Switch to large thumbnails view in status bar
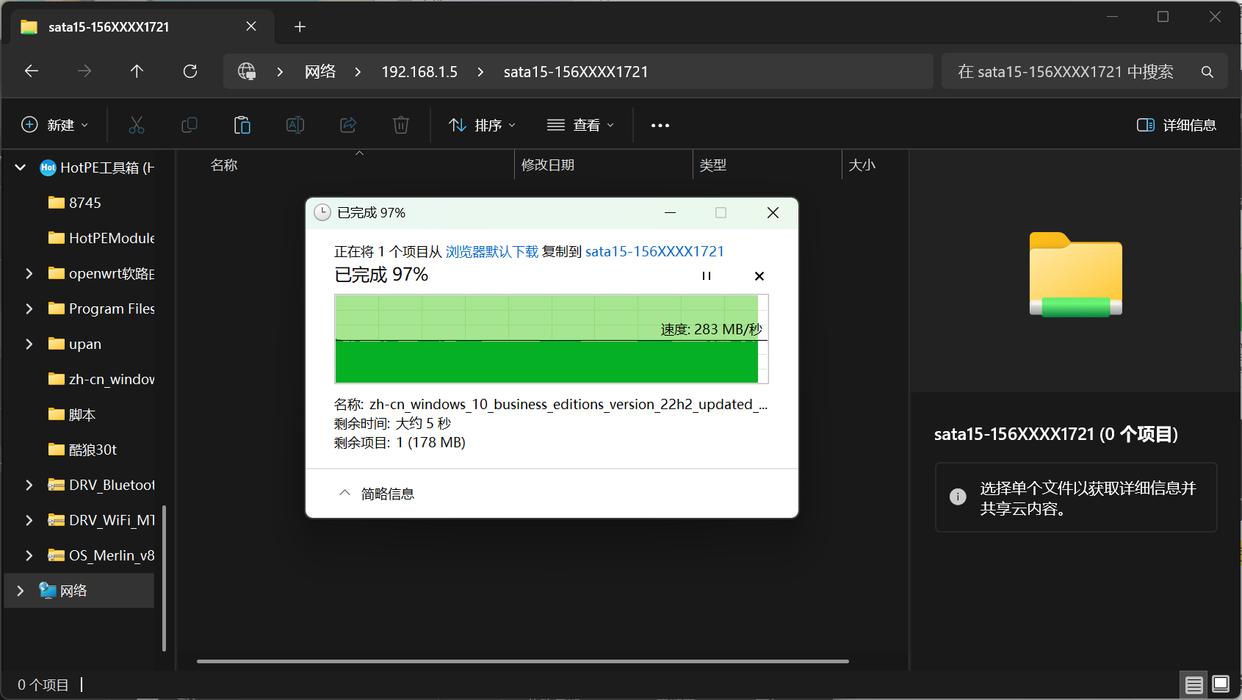The width and height of the screenshot is (1242, 700). point(1220,685)
